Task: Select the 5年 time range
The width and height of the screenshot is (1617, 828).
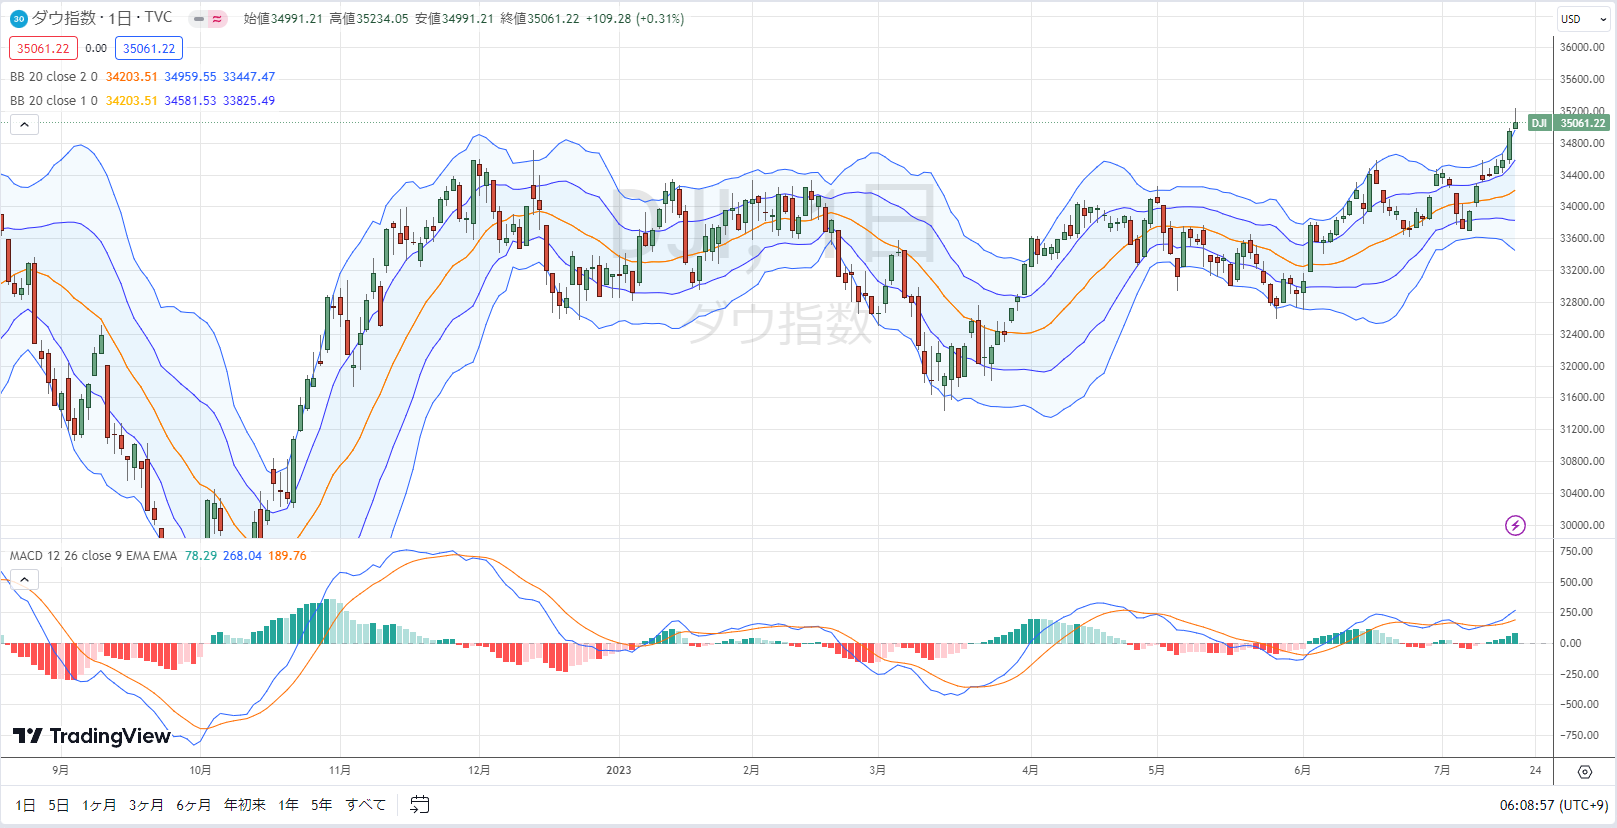Action: [x=321, y=805]
